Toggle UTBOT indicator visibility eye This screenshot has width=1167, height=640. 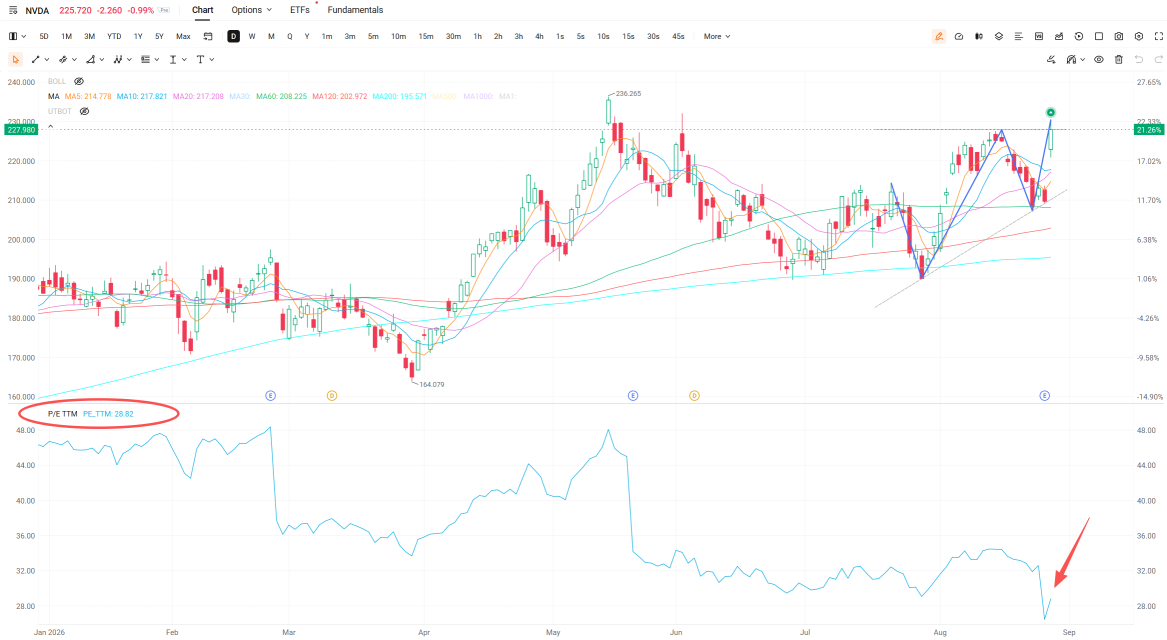tap(84, 112)
